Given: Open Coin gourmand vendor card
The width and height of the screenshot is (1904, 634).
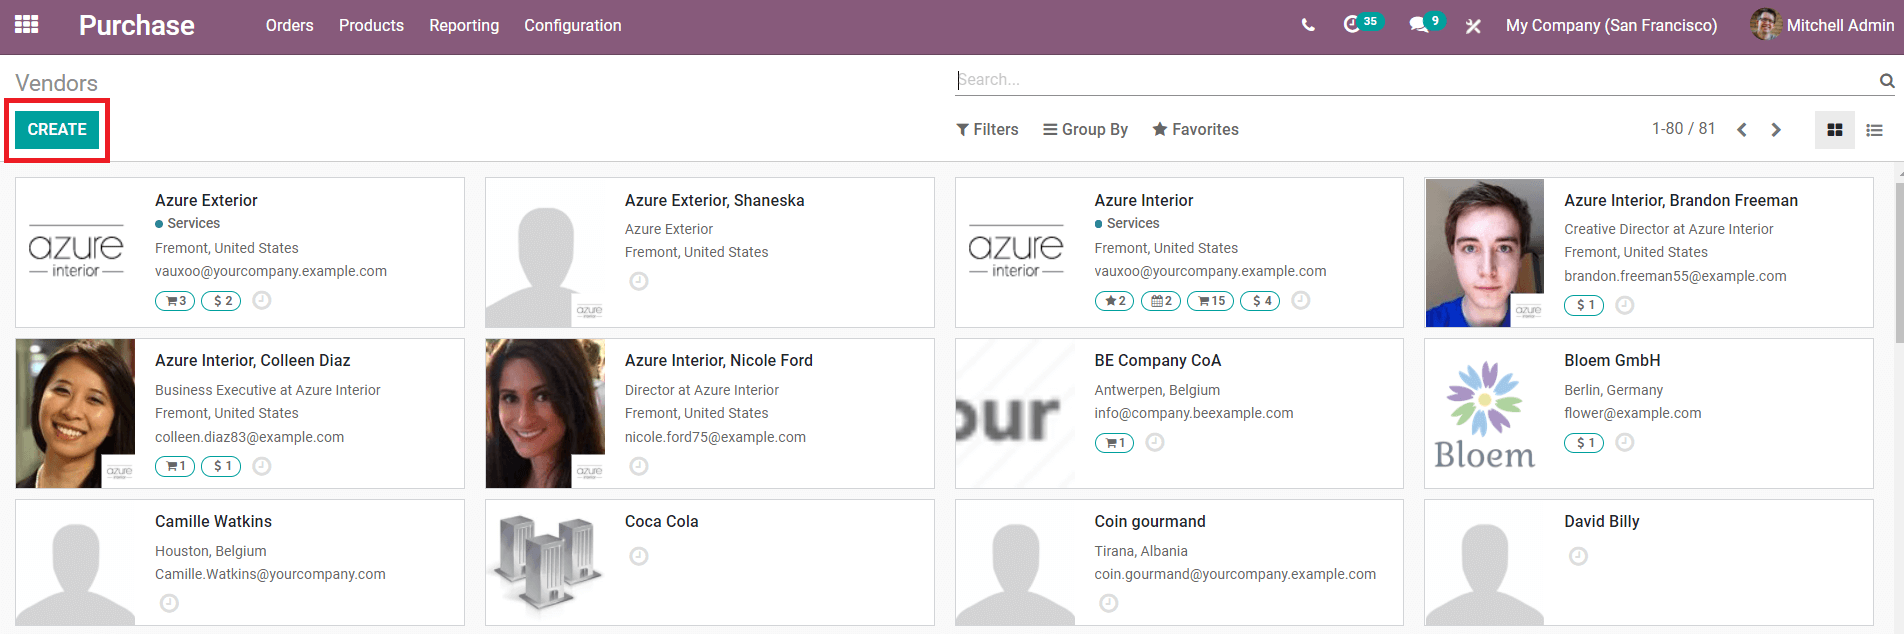Looking at the screenshot, I should click(1179, 563).
